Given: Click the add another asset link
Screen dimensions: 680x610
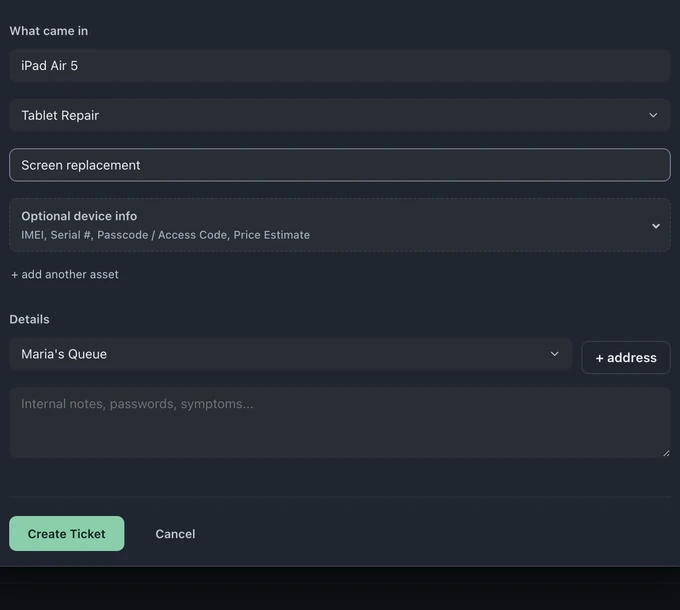Looking at the screenshot, I should pos(65,274).
